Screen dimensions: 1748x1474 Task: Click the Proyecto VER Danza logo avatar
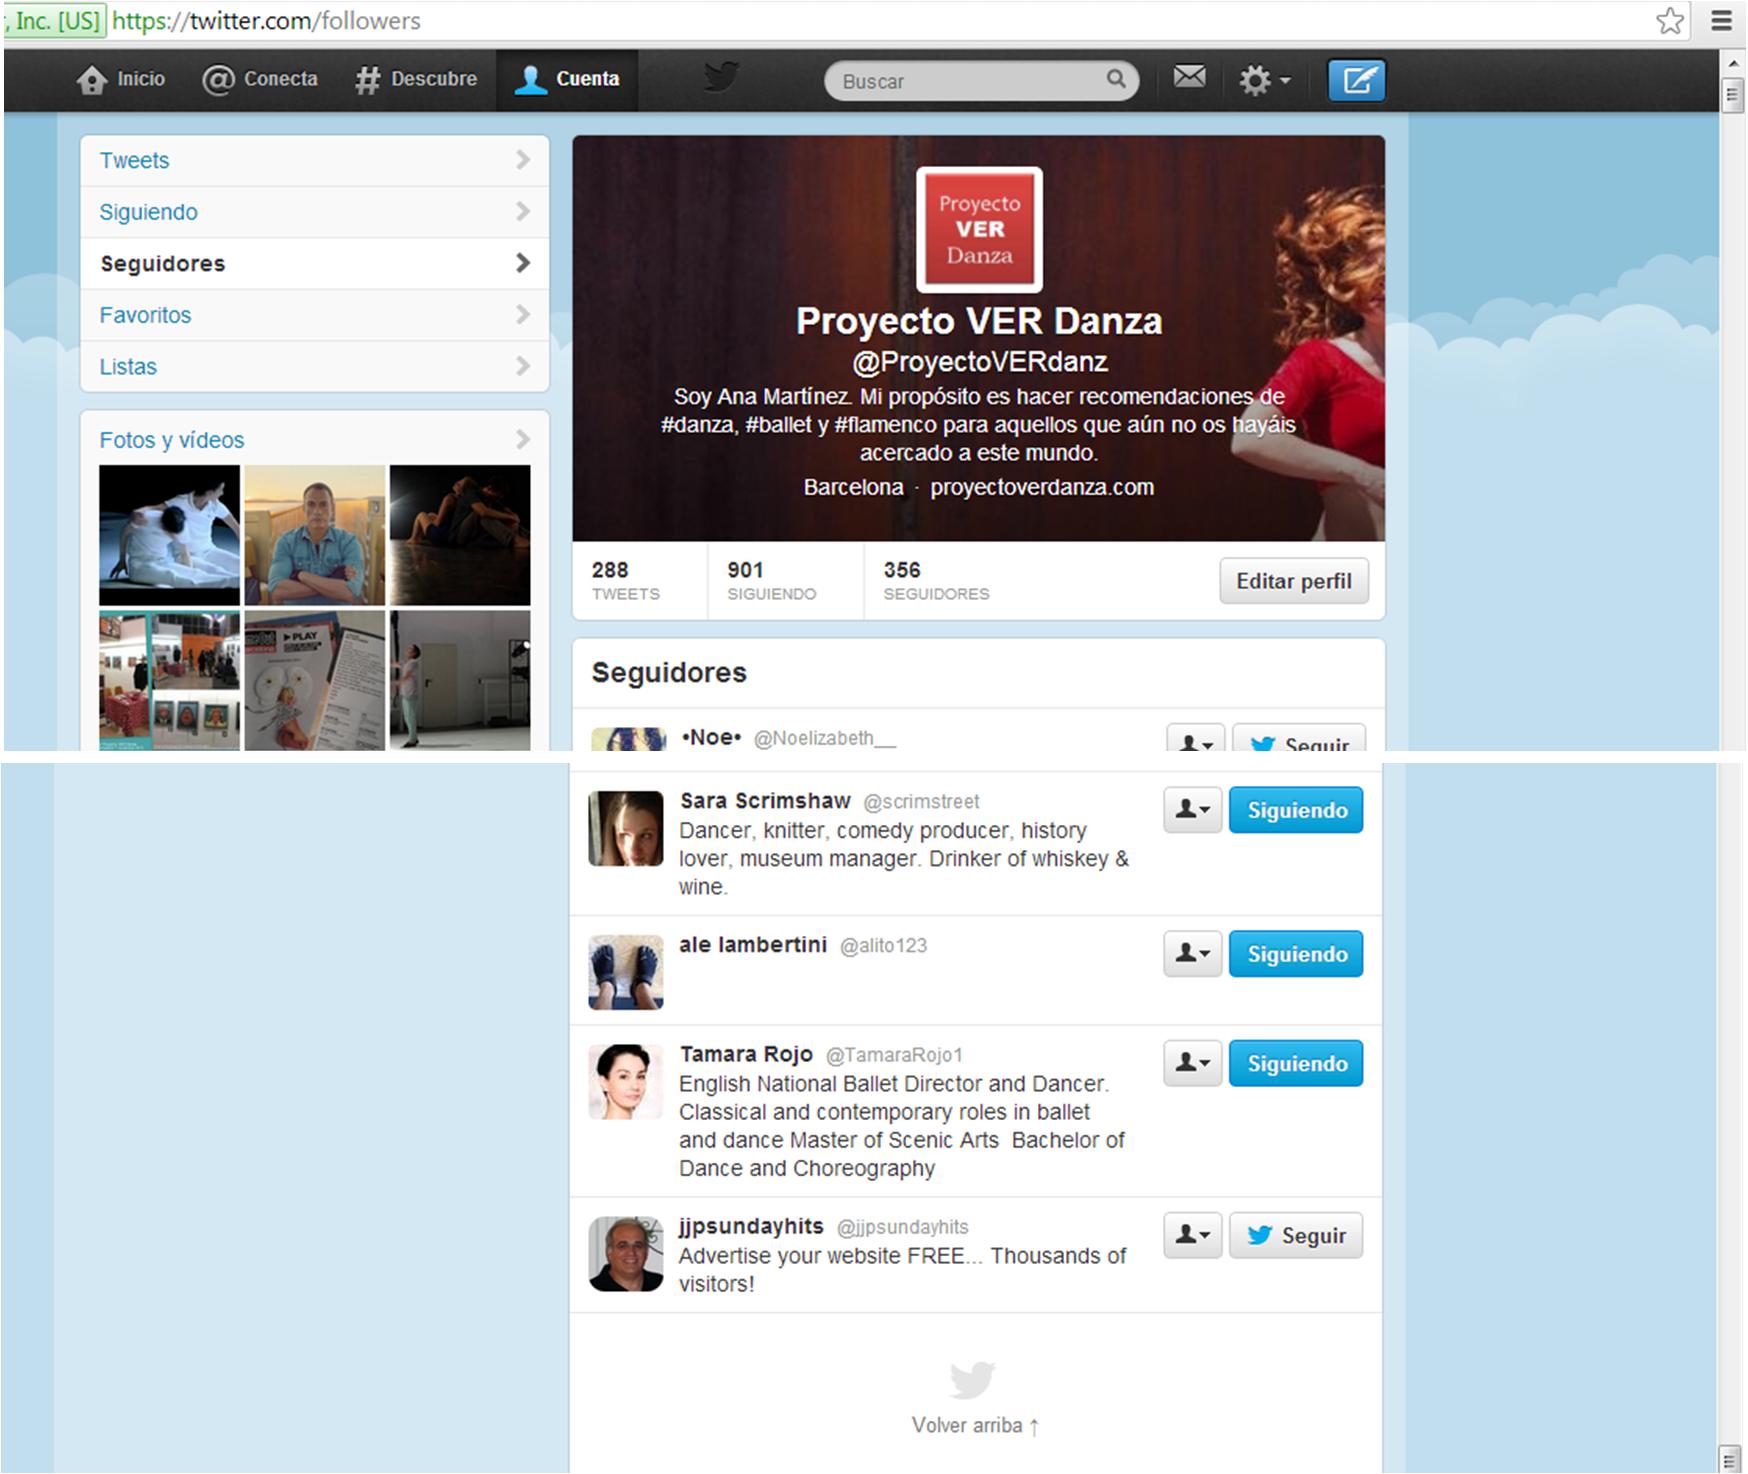tap(979, 230)
